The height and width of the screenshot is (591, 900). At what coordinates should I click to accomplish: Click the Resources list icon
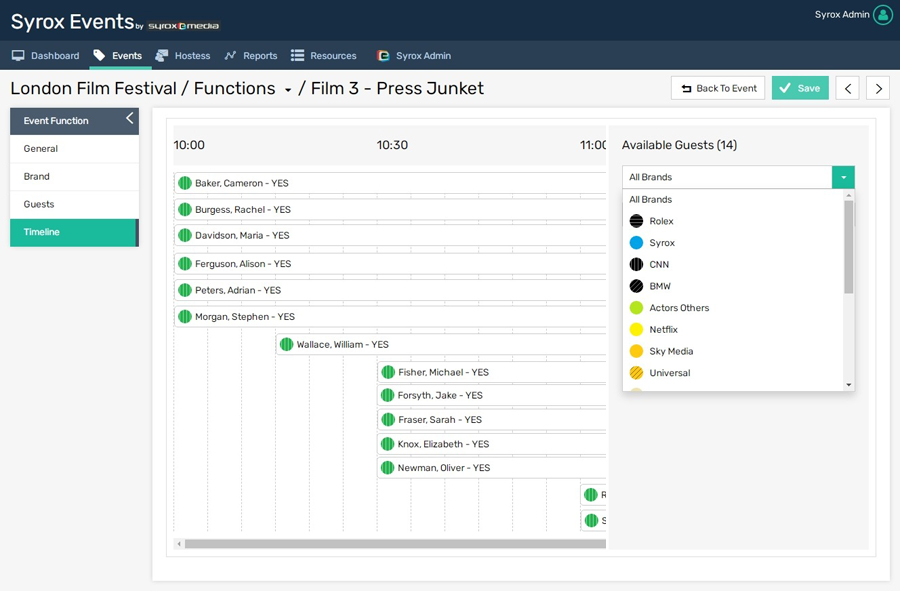click(297, 55)
